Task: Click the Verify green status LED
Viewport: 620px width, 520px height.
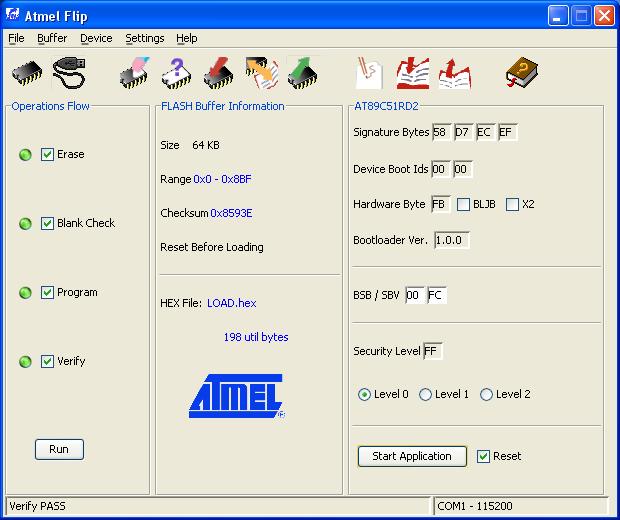Action: coord(25,362)
